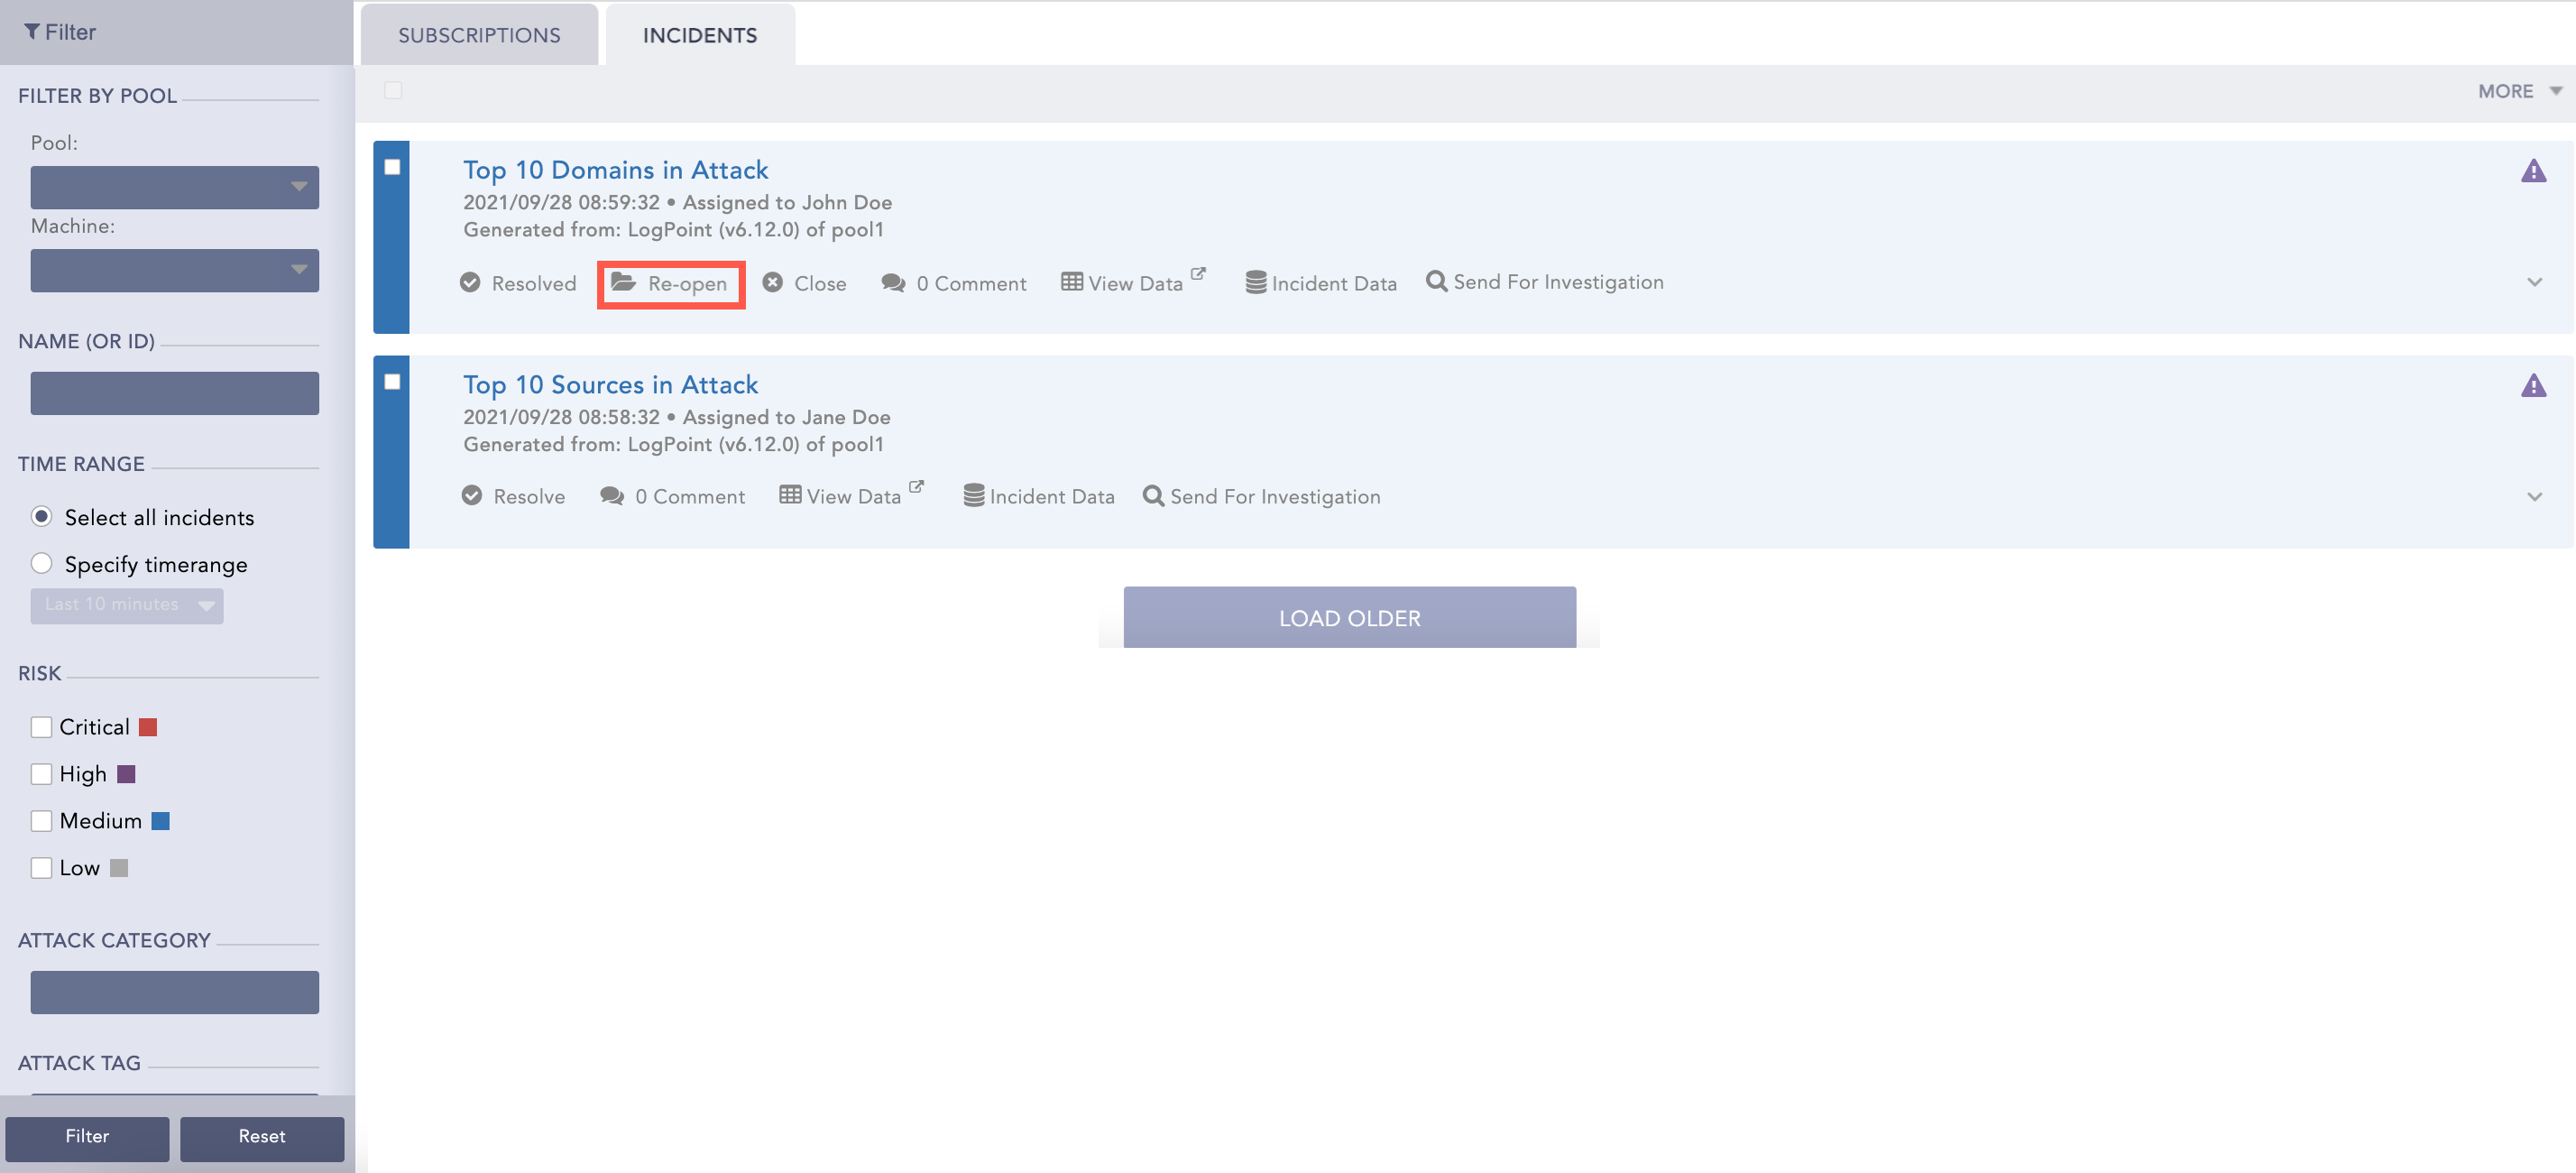Open the Pool selection dropdown
This screenshot has height=1173, width=2576.
(174, 187)
